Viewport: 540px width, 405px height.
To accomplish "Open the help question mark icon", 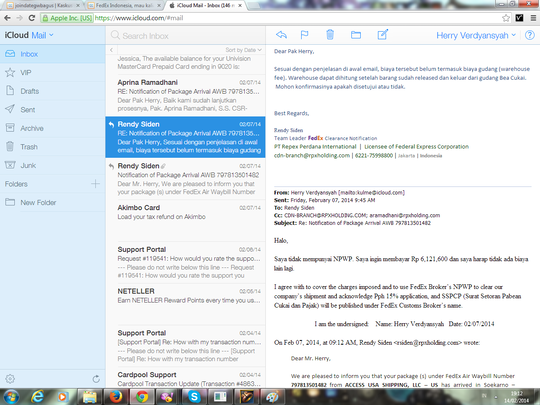I will (x=530, y=35).
